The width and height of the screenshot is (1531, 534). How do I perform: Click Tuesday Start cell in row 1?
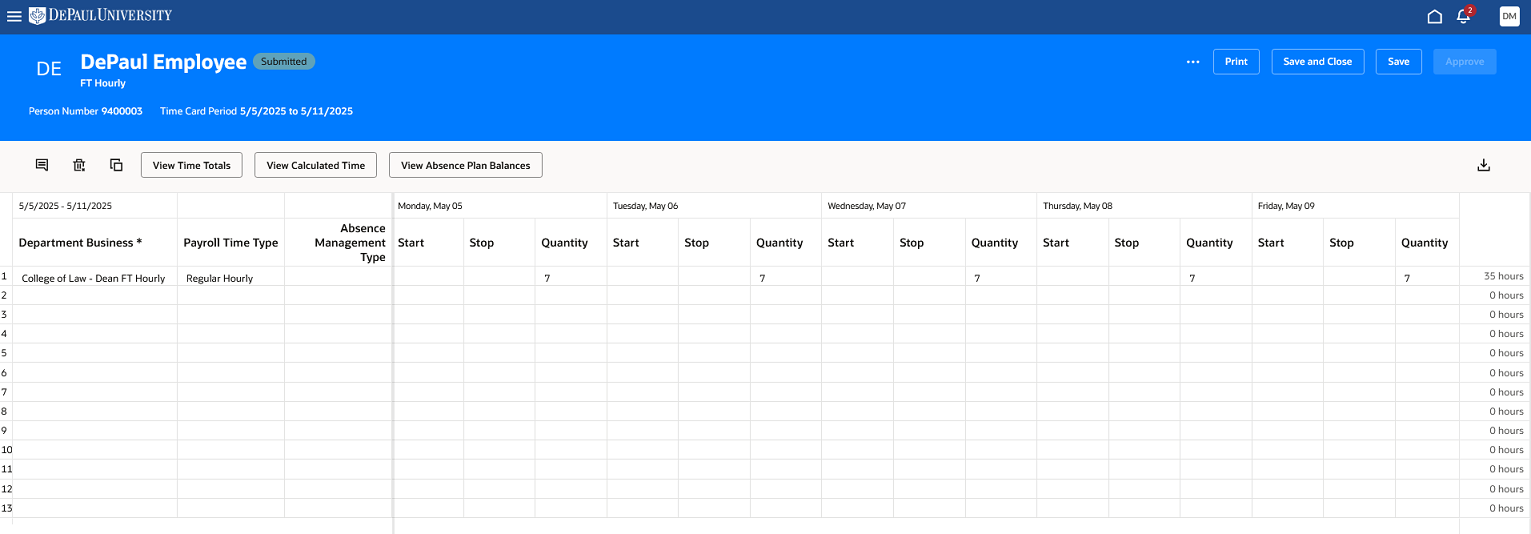click(x=643, y=277)
